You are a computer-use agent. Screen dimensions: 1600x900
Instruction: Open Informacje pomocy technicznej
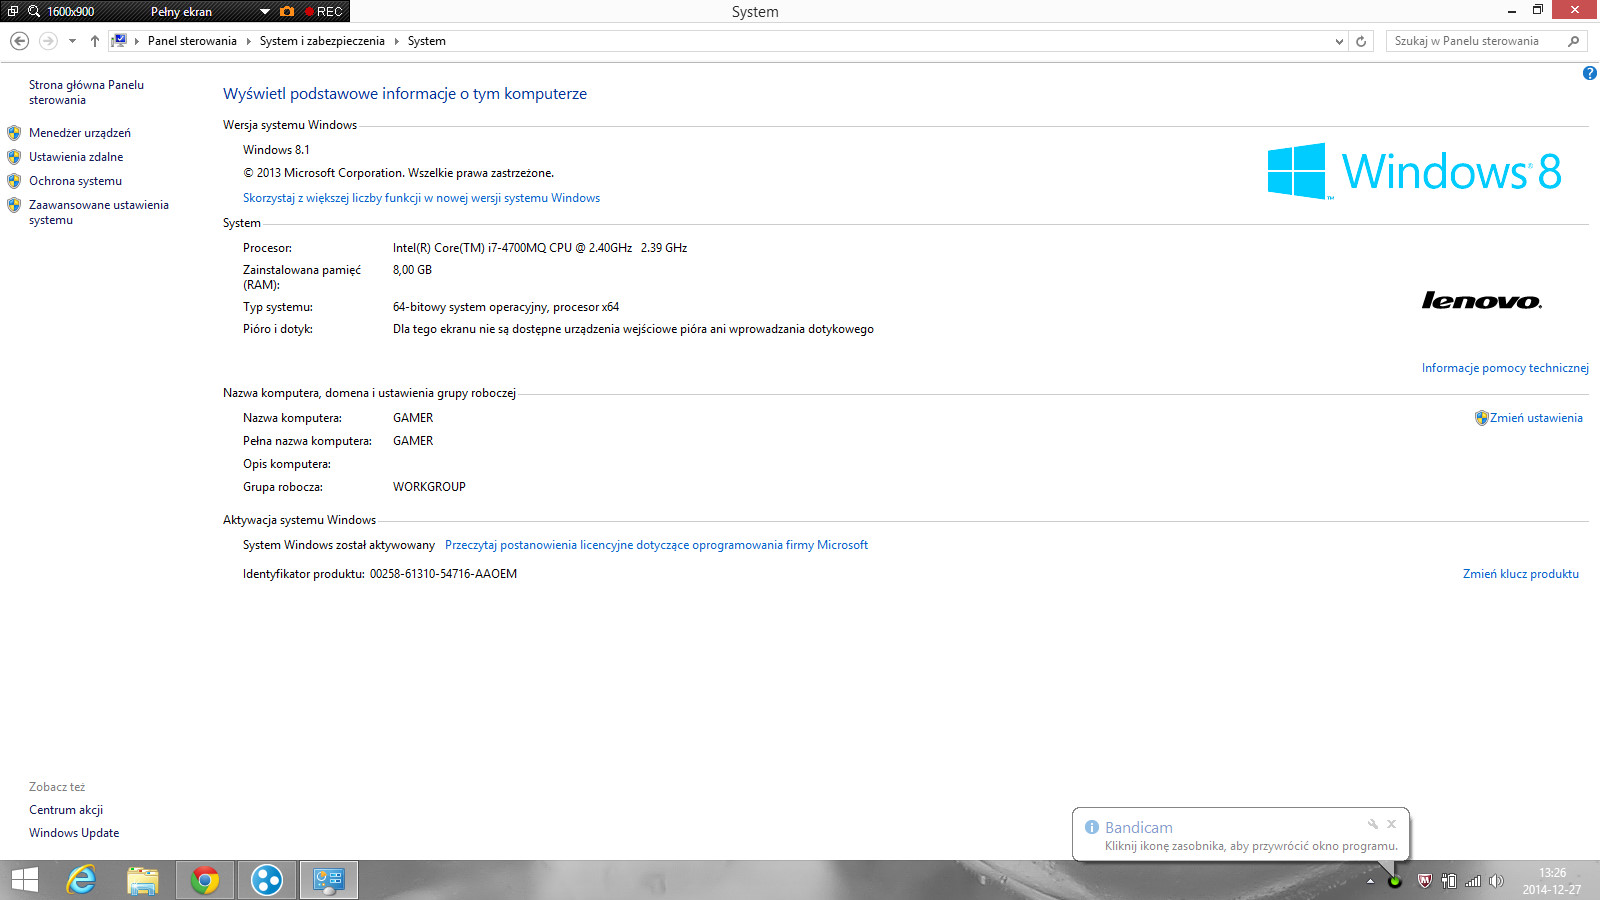[1505, 368]
